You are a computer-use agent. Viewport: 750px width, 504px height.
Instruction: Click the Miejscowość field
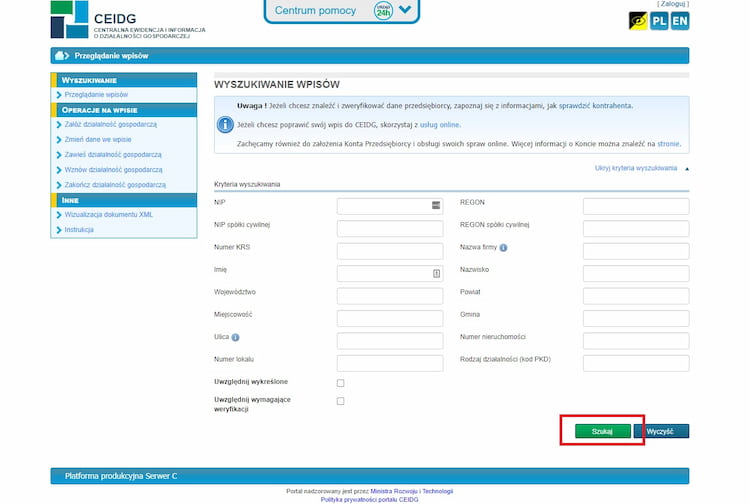click(389, 318)
